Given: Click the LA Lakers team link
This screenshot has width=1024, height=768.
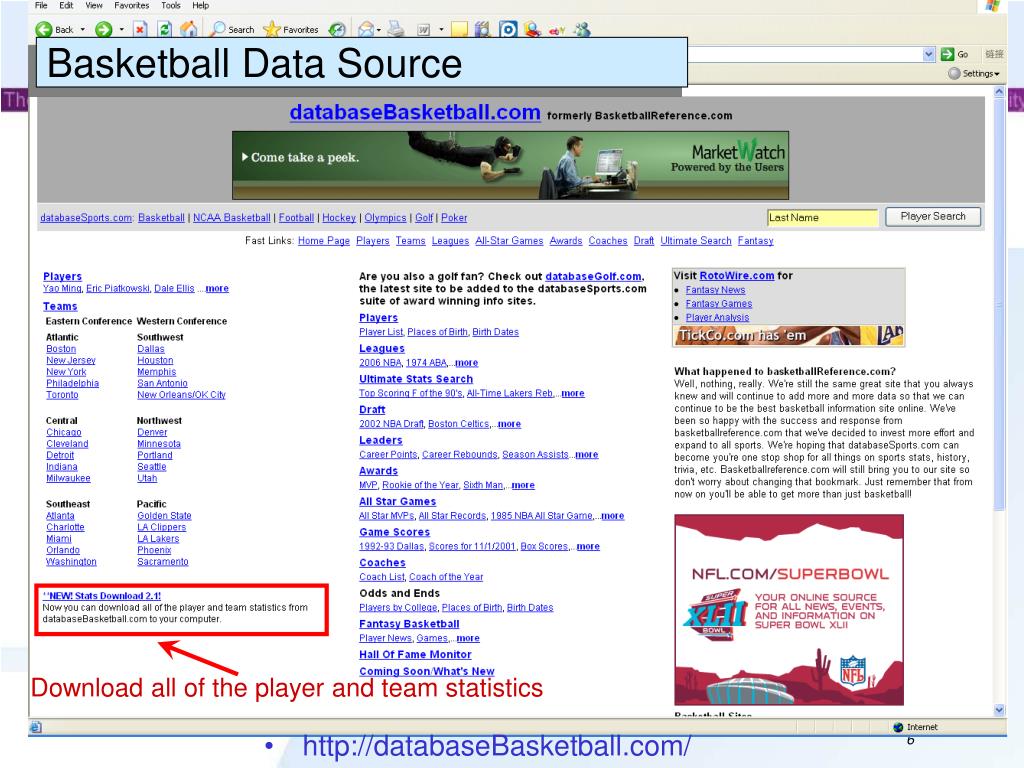Looking at the screenshot, I should tap(158, 539).
